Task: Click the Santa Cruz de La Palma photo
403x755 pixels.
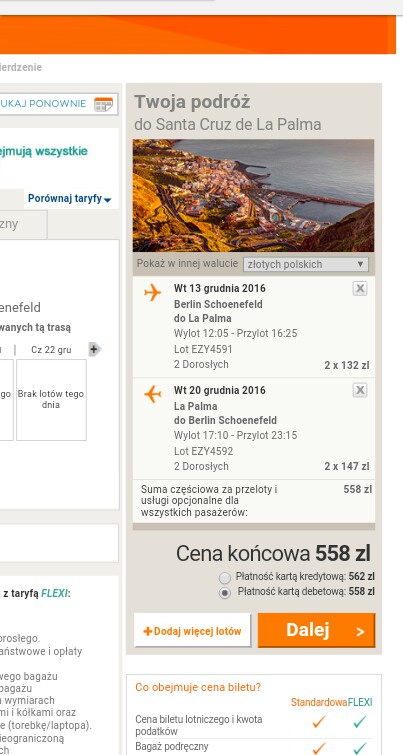Action: click(x=254, y=195)
